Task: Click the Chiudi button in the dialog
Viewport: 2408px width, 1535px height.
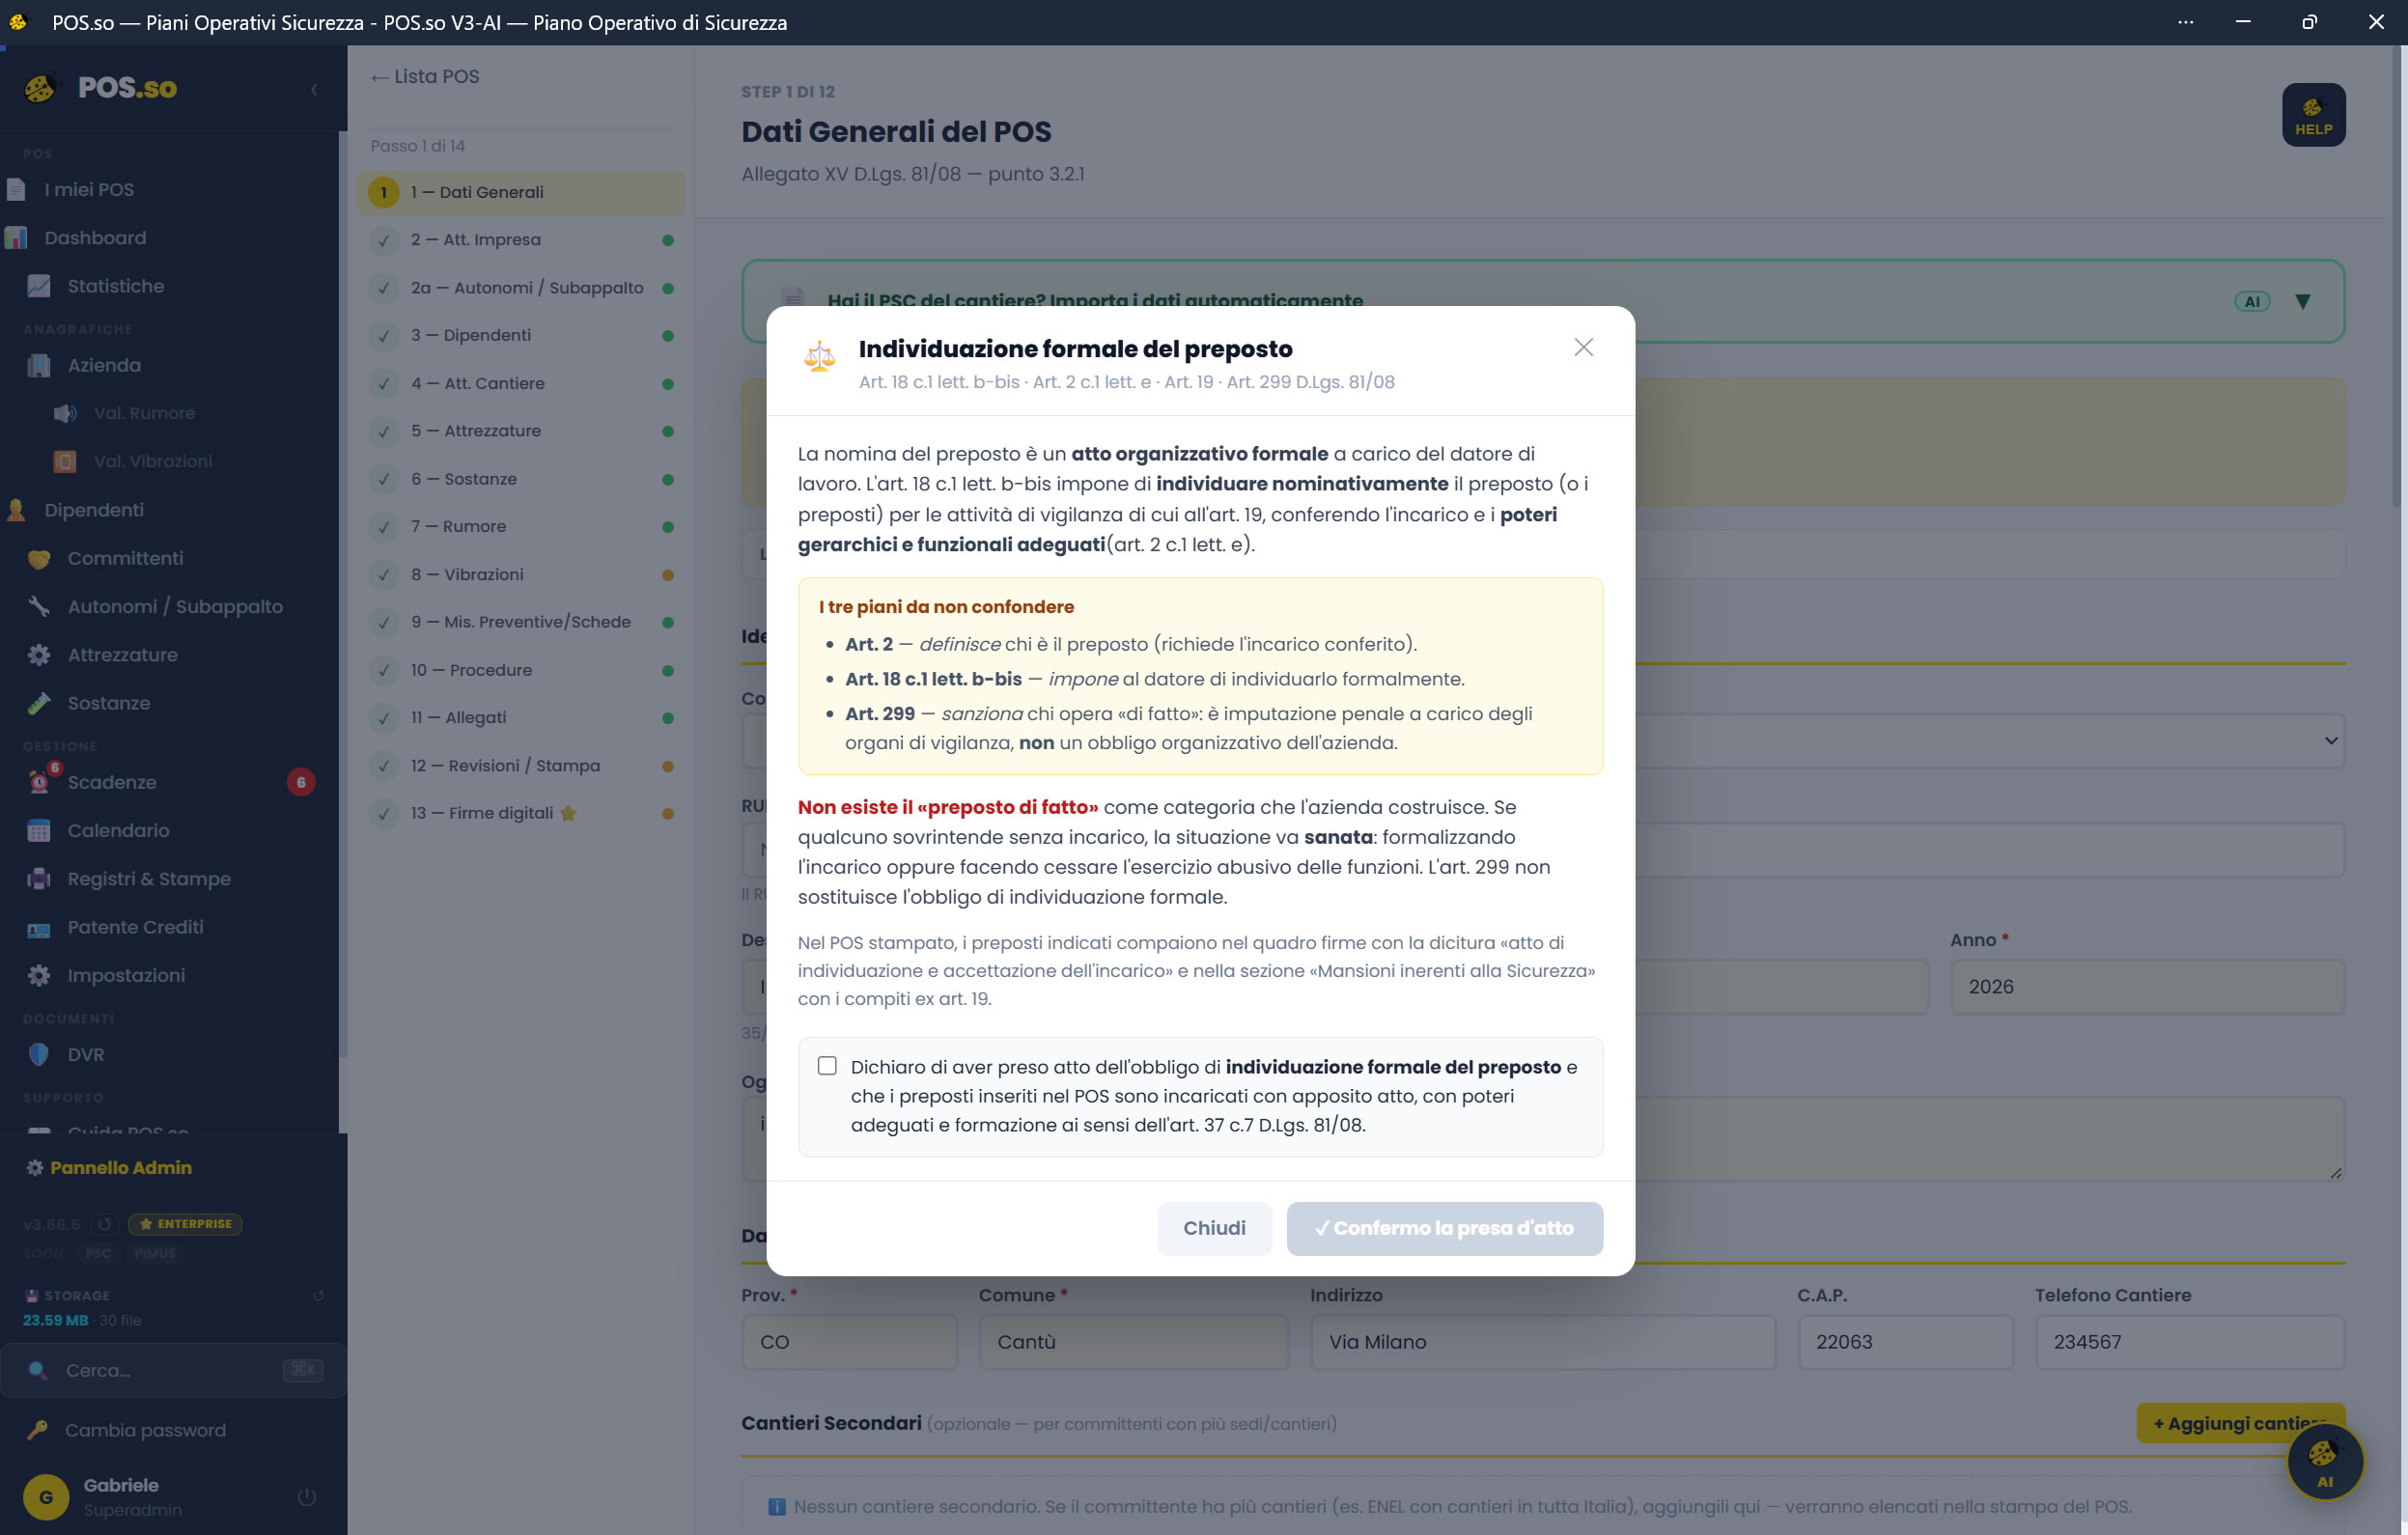Action: coord(1214,1228)
